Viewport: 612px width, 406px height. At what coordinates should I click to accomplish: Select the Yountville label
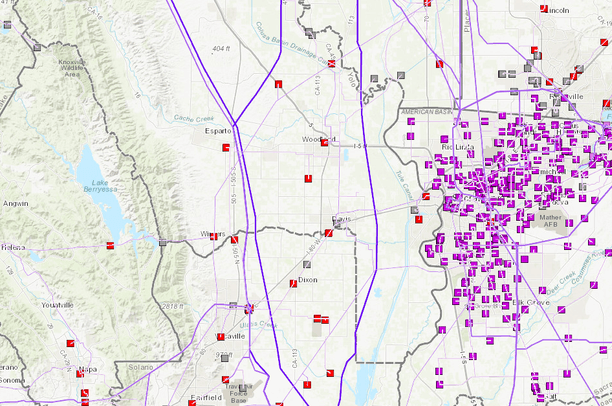point(57,305)
